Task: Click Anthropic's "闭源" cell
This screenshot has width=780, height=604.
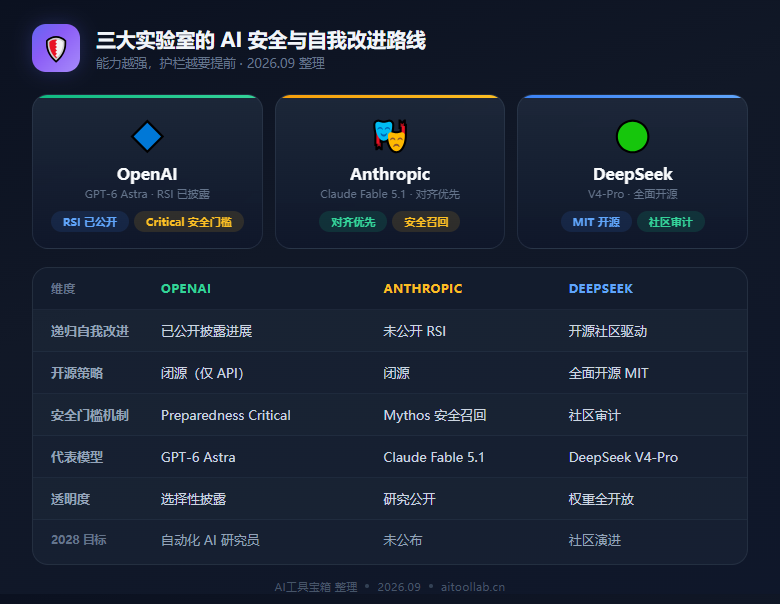Action: [396, 373]
